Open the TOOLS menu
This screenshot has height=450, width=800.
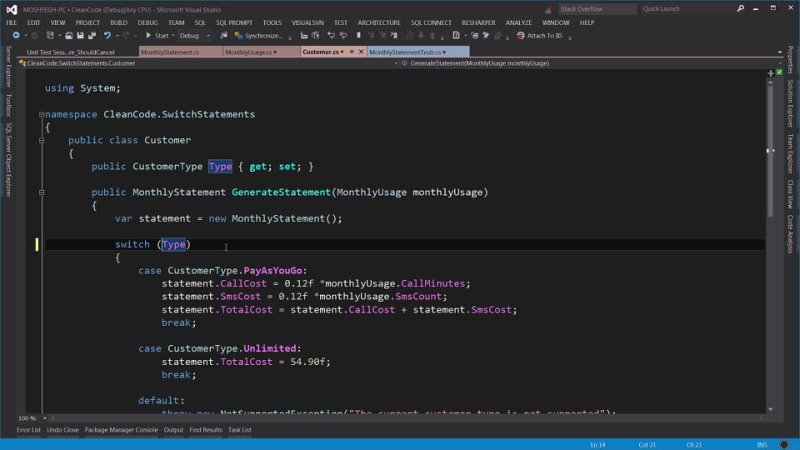[x=272, y=22]
